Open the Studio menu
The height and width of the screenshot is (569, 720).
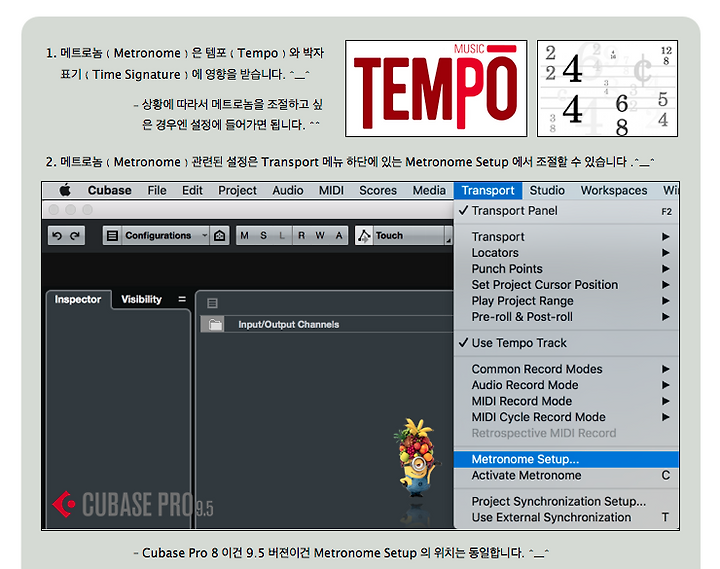pos(547,190)
